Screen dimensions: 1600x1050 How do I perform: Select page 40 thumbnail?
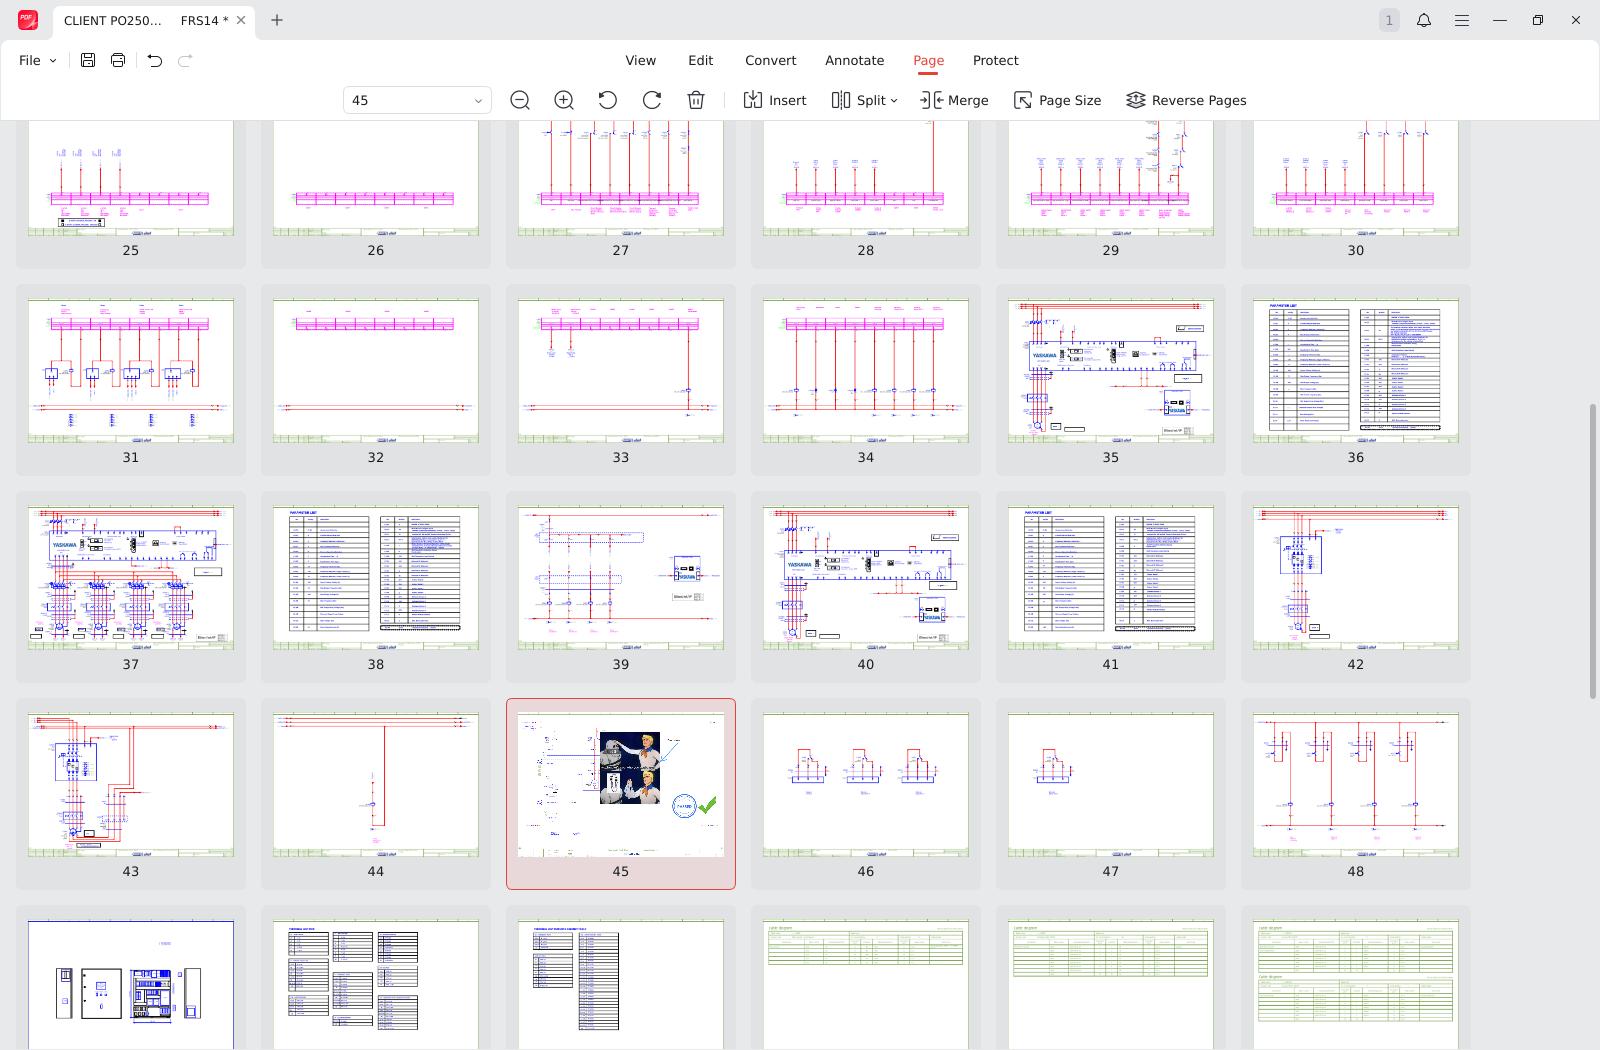pos(865,578)
